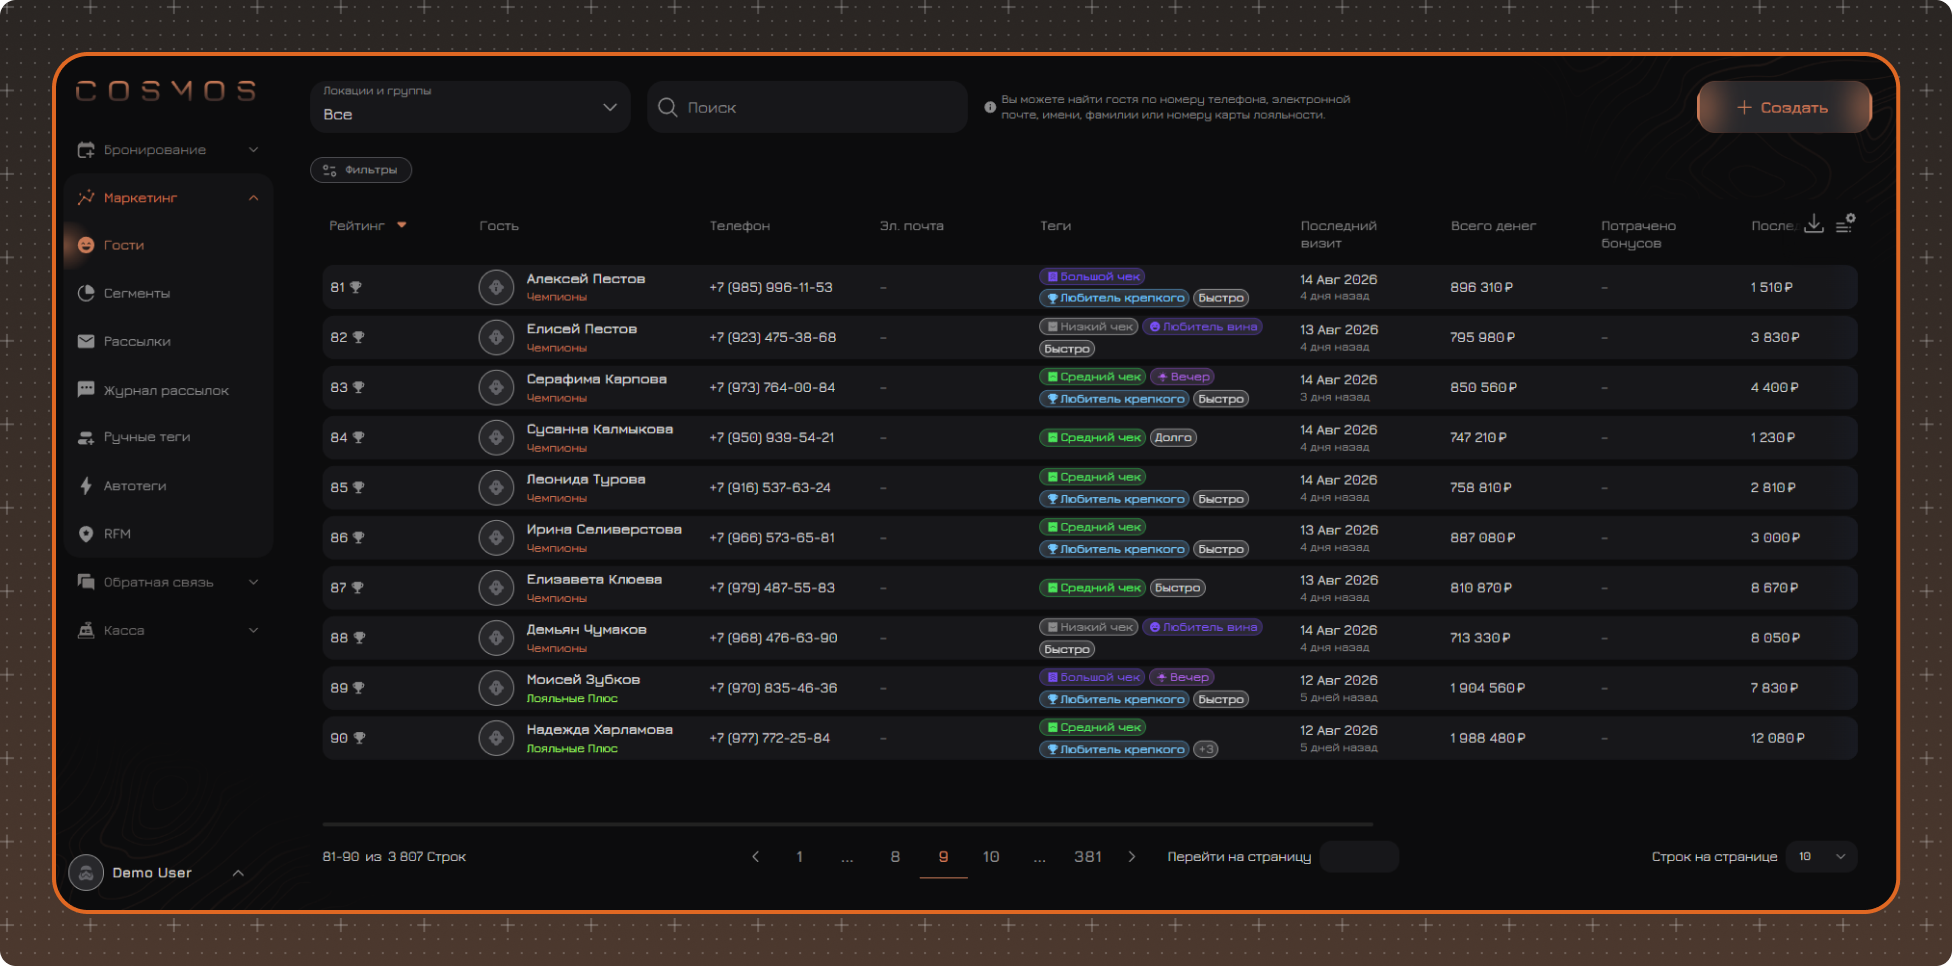Click the info icon beside hint text
Image resolution: width=1952 pixels, height=966 pixels.
(x=990, y=107)
